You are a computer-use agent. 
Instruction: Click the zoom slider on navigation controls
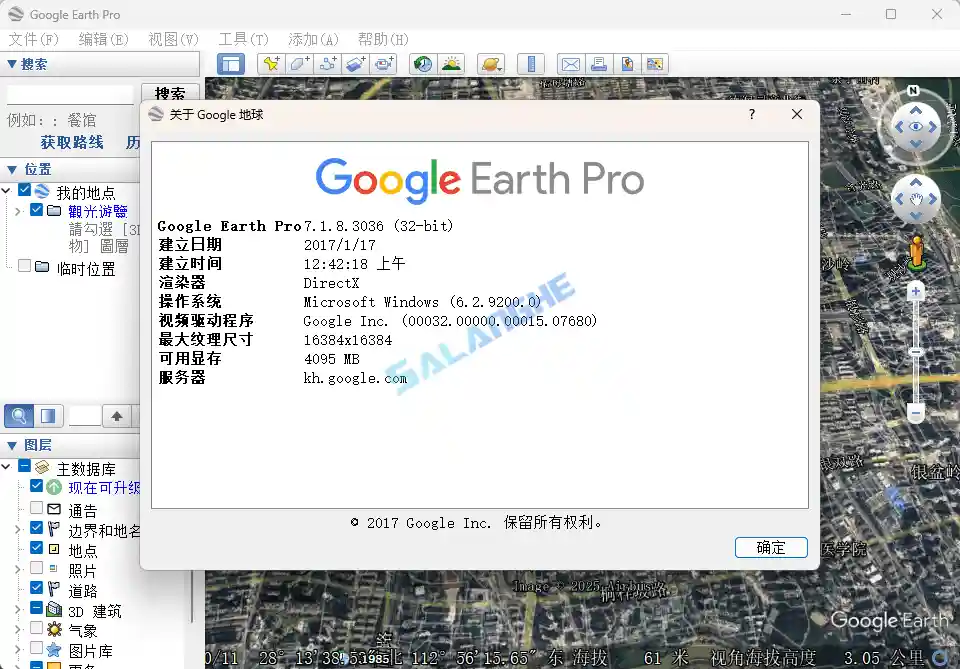tap(915, 350)
